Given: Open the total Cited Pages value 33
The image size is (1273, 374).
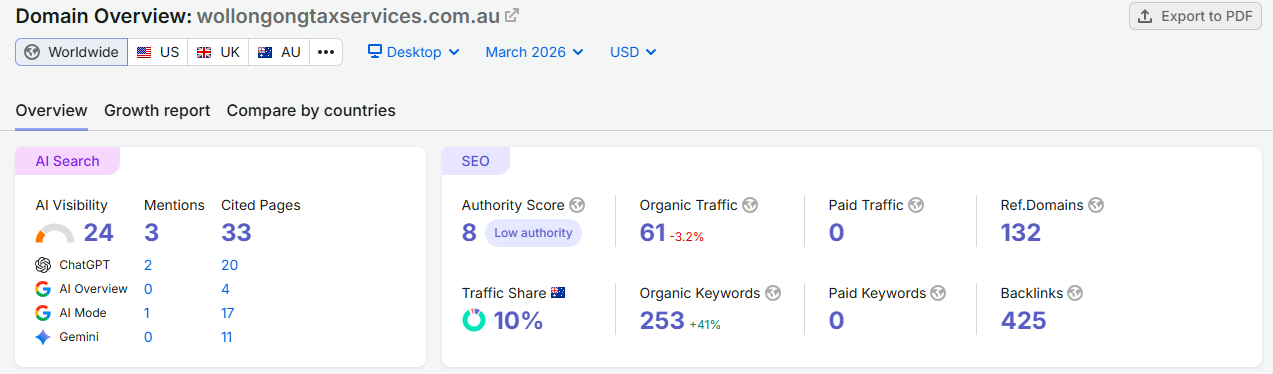Looking at the screenshot, I should [x=236, y=233].
